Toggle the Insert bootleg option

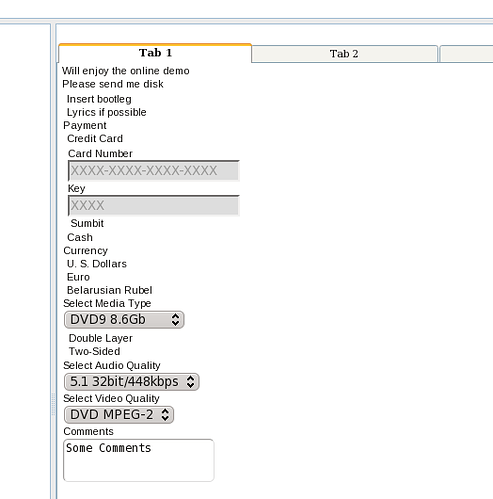pyautogui.click(x=99, y=99)
